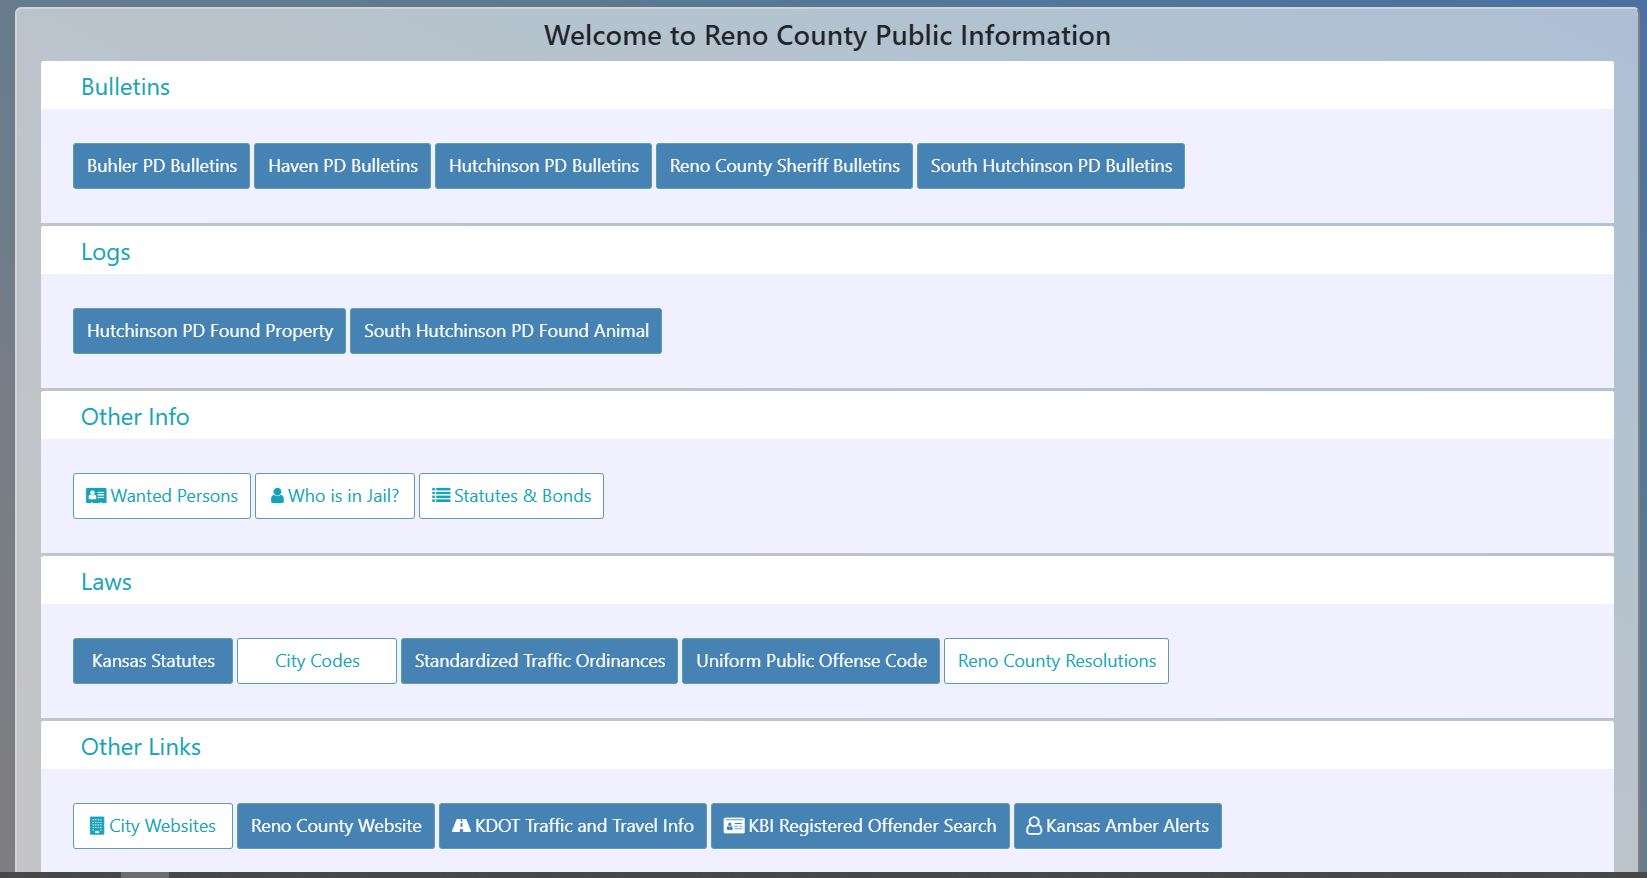
Task: Open the City Websites button
Action: (153, 826)
